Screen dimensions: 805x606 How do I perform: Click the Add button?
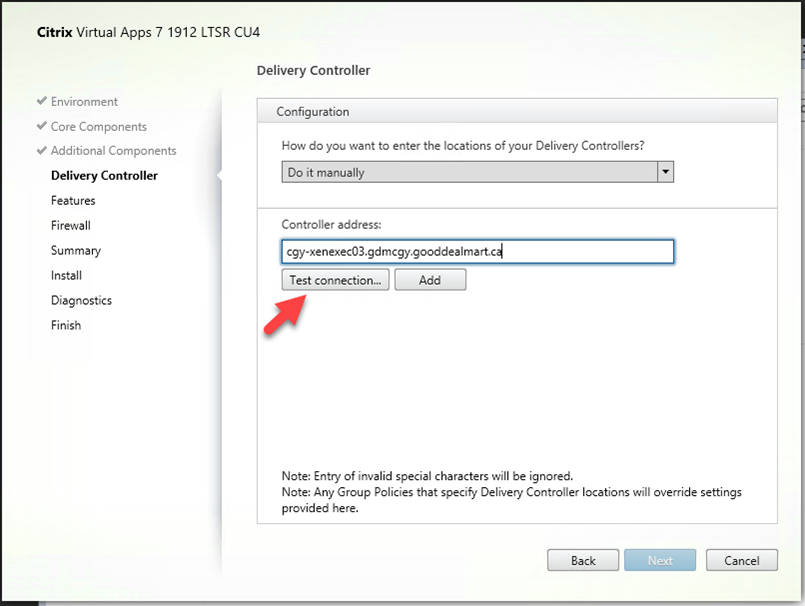coord(430,280)
